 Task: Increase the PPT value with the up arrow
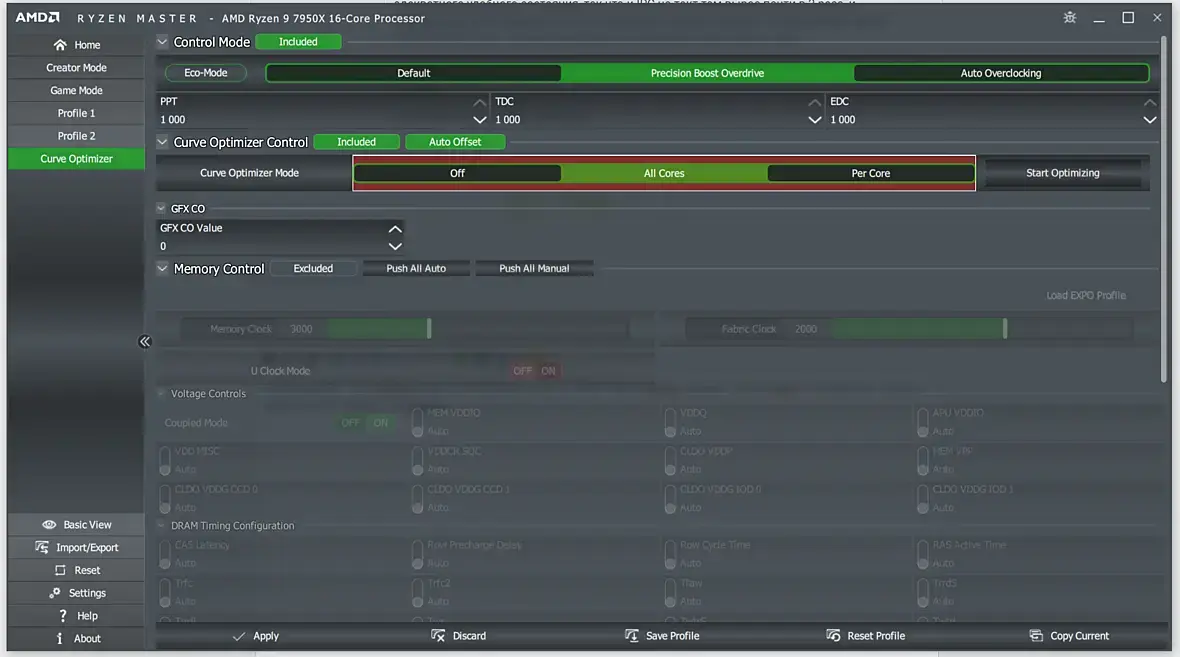point(479,102)
